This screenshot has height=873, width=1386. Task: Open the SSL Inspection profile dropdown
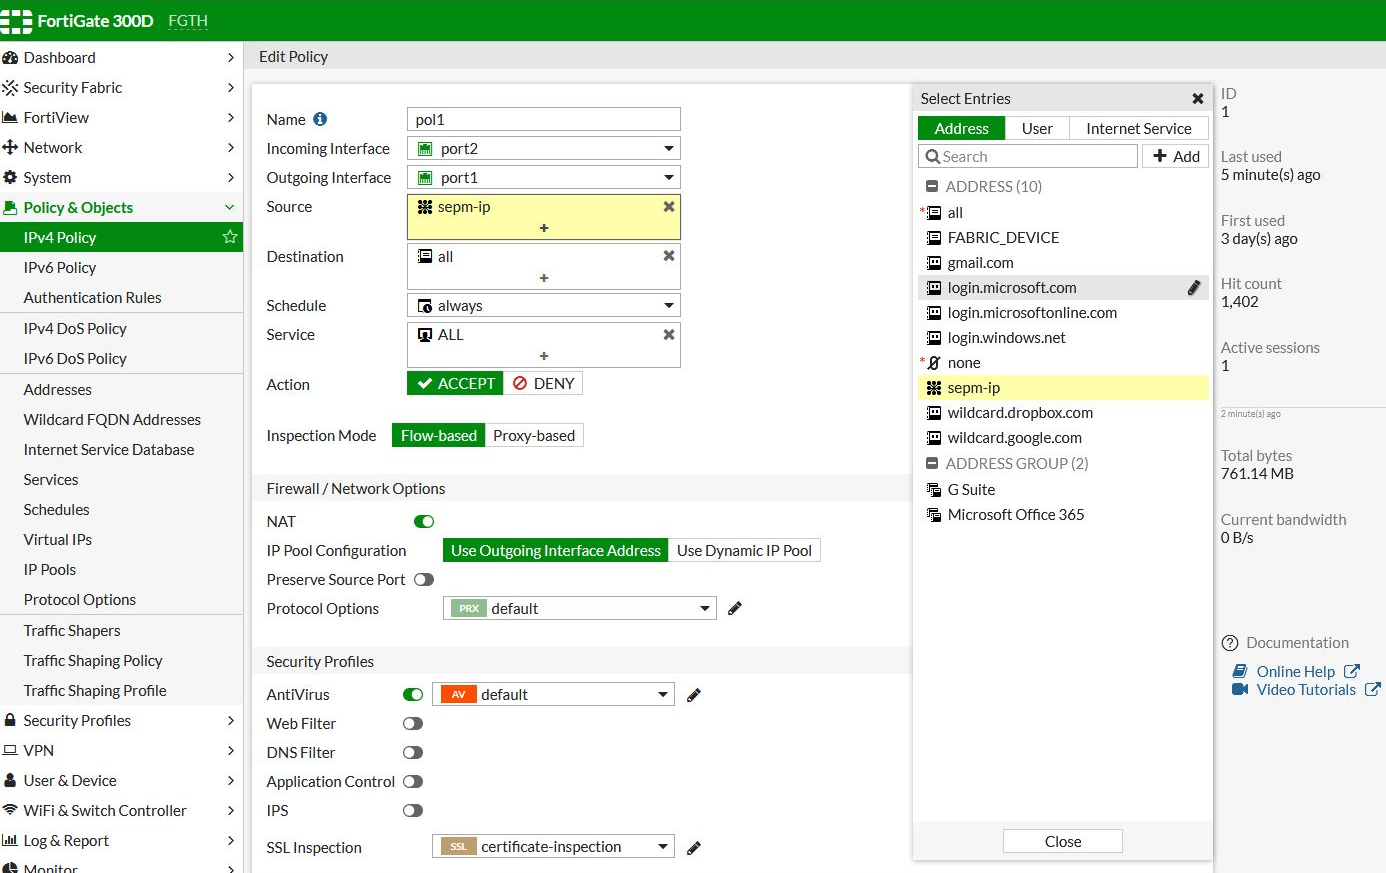pyautogui.click(x=553, y=846)
